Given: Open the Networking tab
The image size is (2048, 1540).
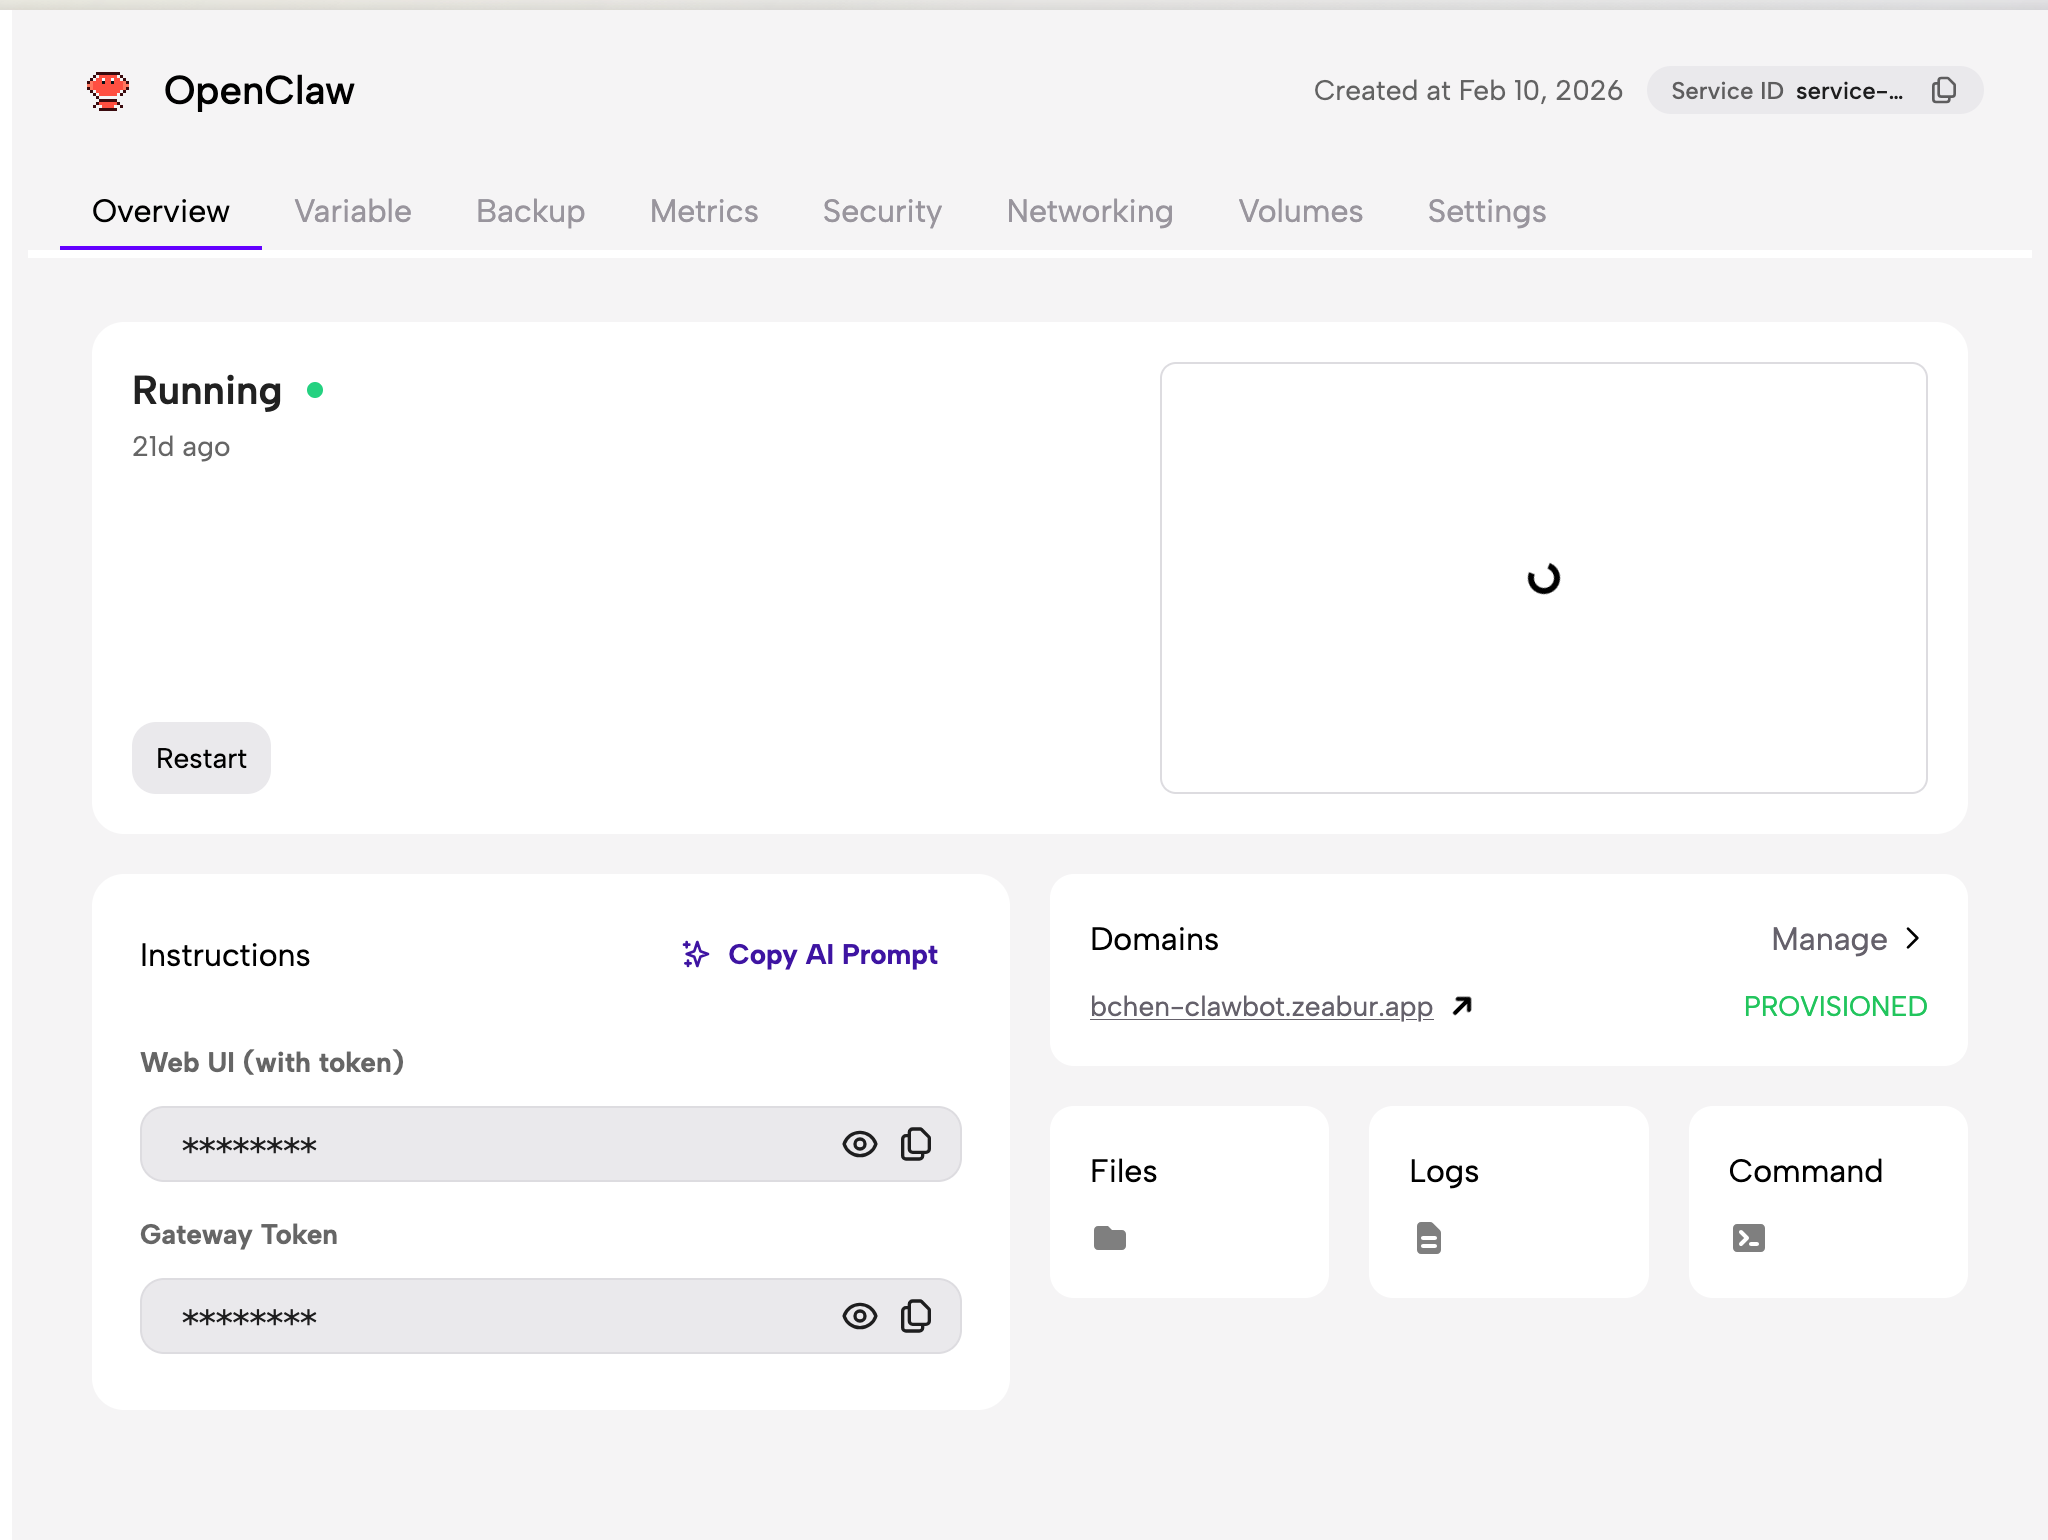Looking at the screenshot, I should pyautogui.click(x=1089, y=211).
